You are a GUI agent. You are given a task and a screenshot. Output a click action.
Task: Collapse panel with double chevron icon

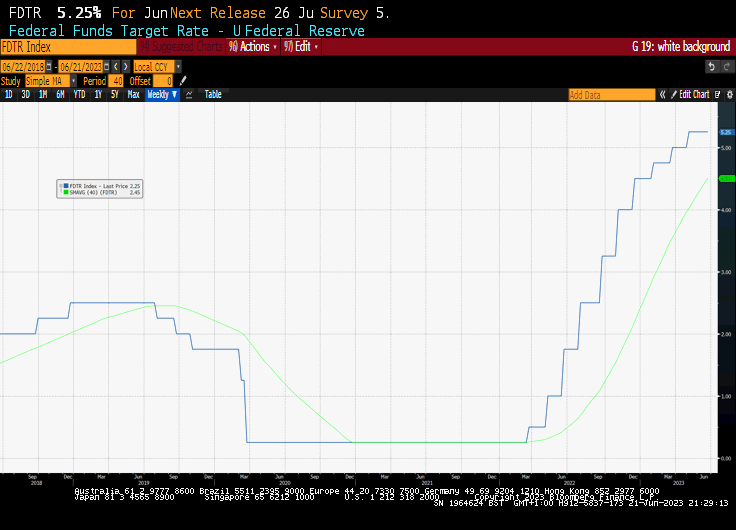click(662, 95)
